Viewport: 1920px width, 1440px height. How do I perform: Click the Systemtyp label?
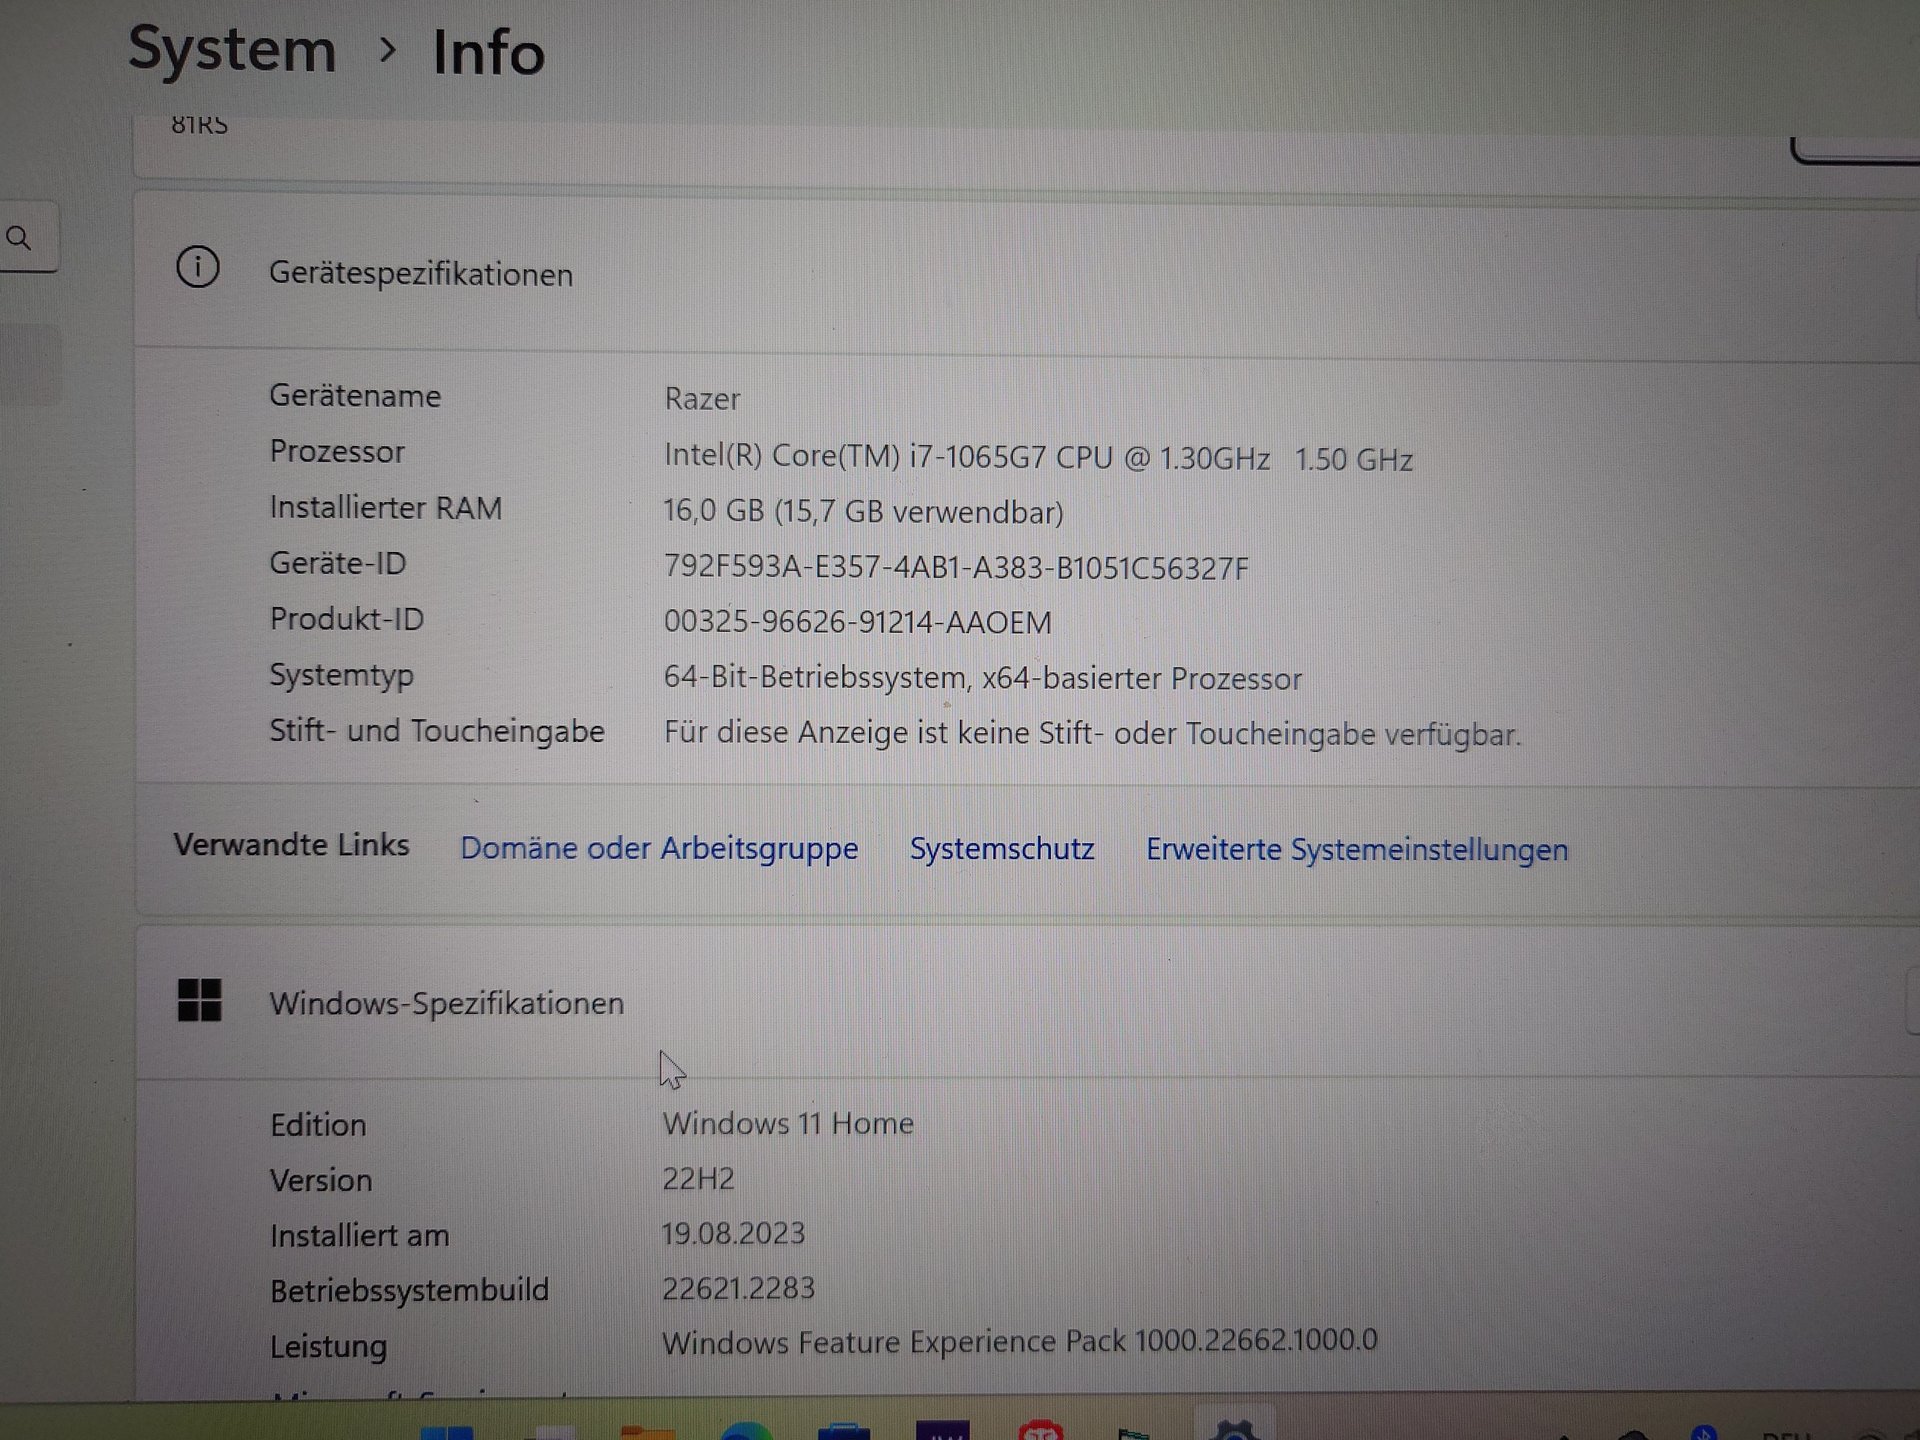341,676
